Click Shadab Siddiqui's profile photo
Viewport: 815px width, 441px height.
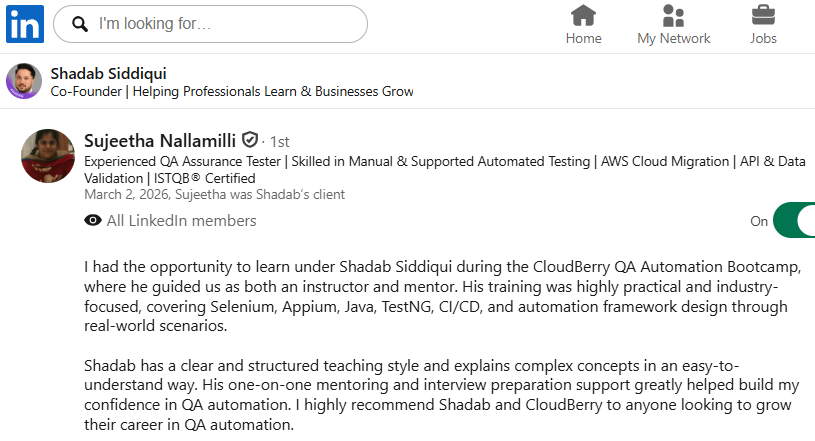pos(24,81)
